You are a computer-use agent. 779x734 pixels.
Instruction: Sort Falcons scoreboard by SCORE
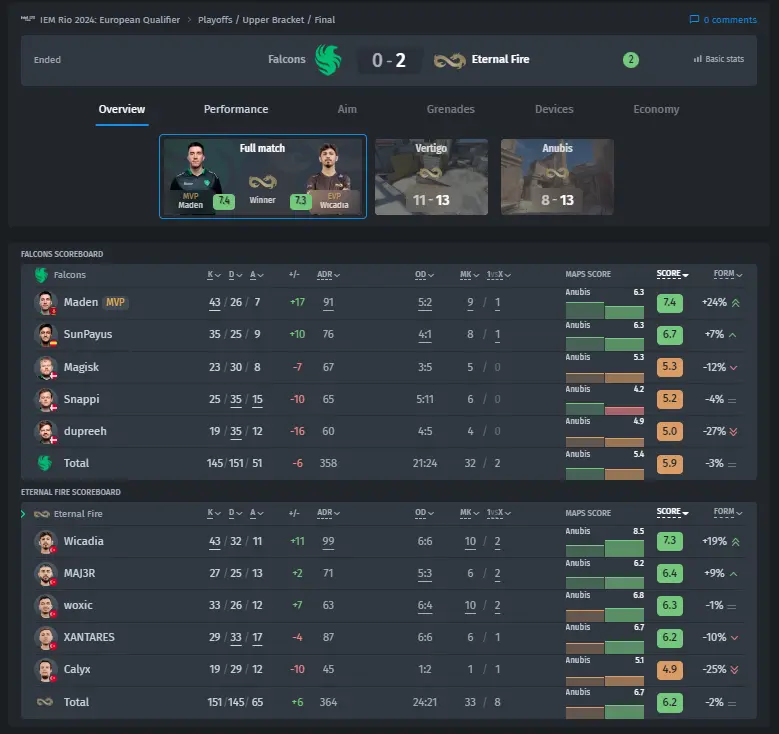tap(672, 274)
